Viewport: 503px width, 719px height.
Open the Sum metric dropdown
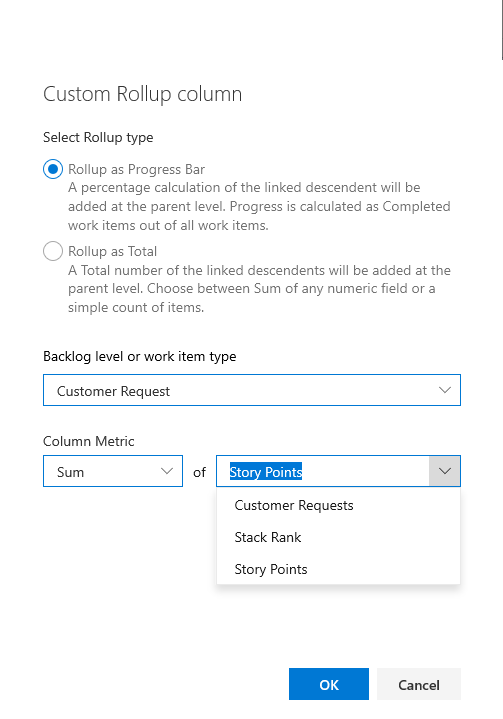[113, 471]
